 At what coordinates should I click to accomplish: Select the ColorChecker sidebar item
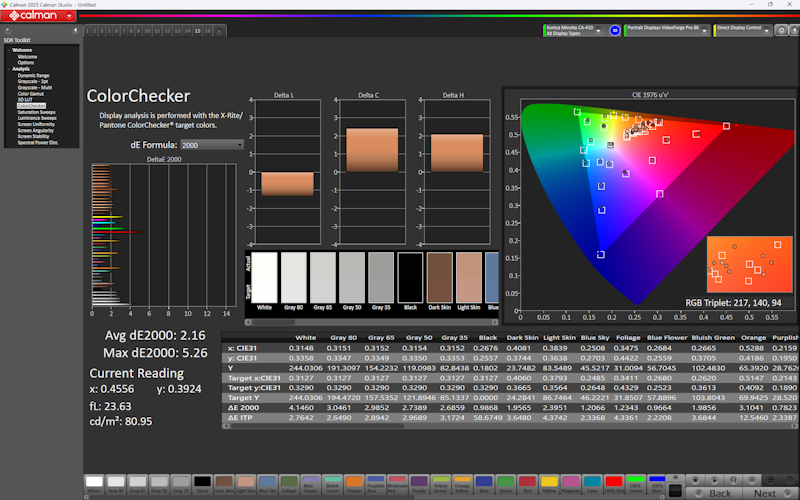point(31,106)
